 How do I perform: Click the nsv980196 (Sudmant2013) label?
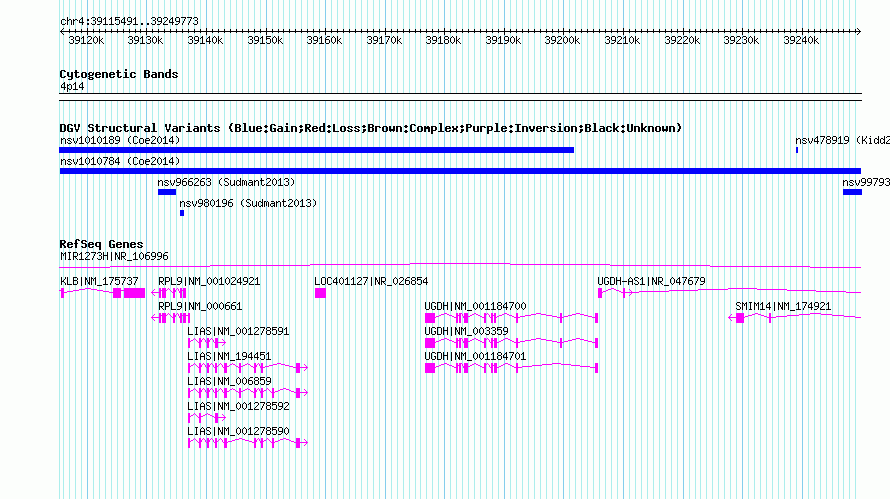248,203
